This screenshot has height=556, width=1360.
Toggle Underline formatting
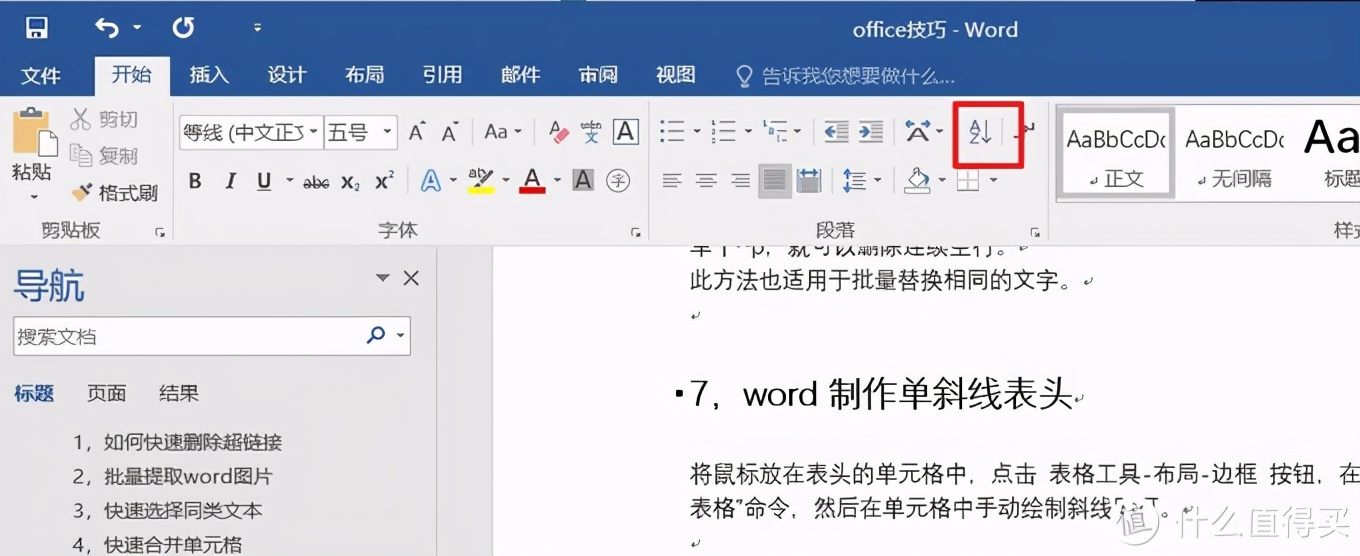[264, 181]
